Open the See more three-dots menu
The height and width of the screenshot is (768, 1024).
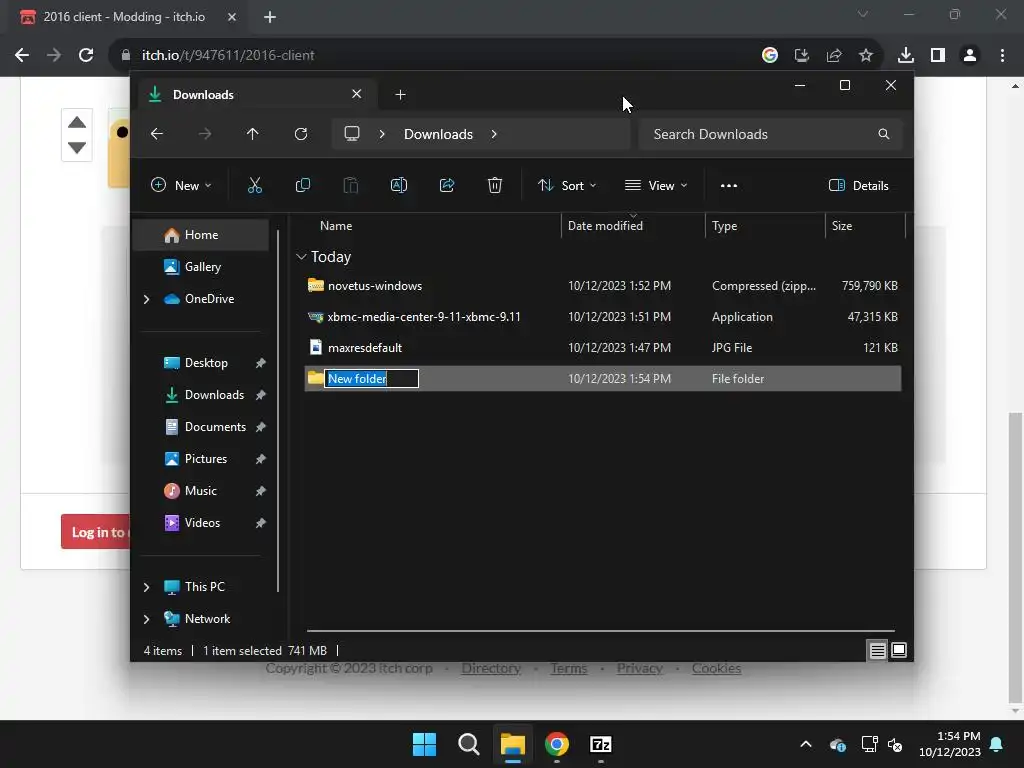click(729, 185)
